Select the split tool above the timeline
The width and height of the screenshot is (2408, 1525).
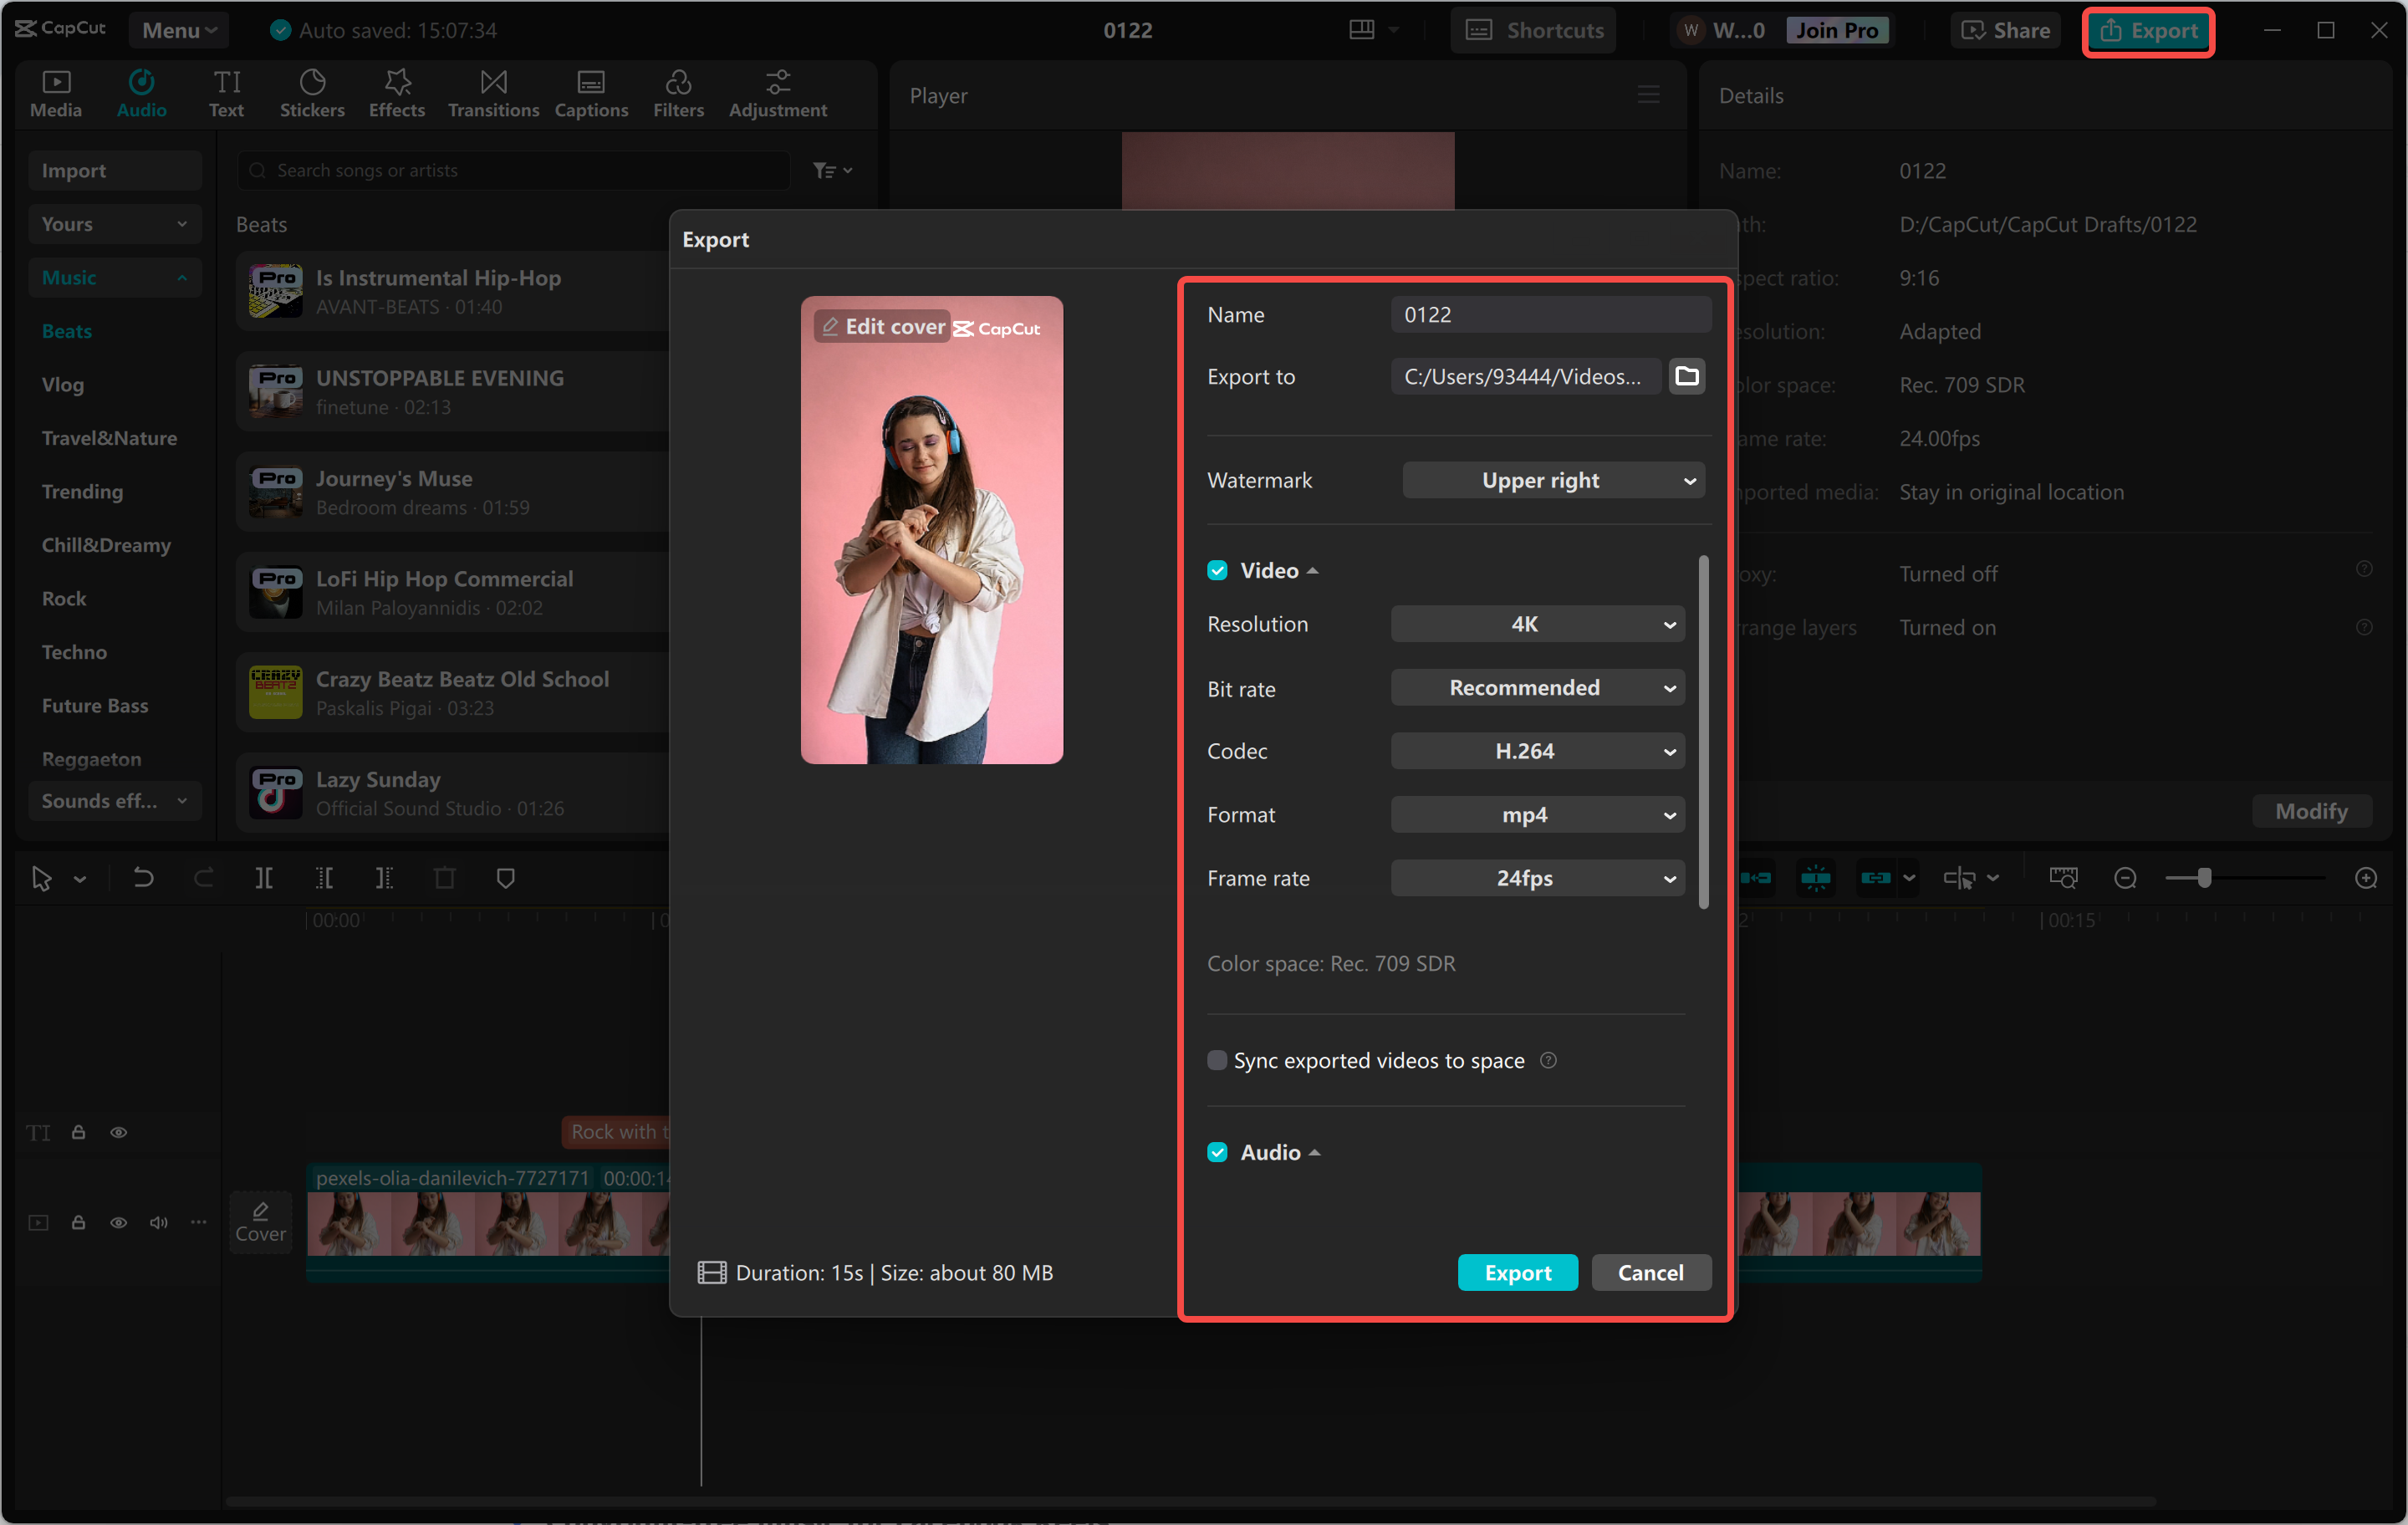[265, 878]
